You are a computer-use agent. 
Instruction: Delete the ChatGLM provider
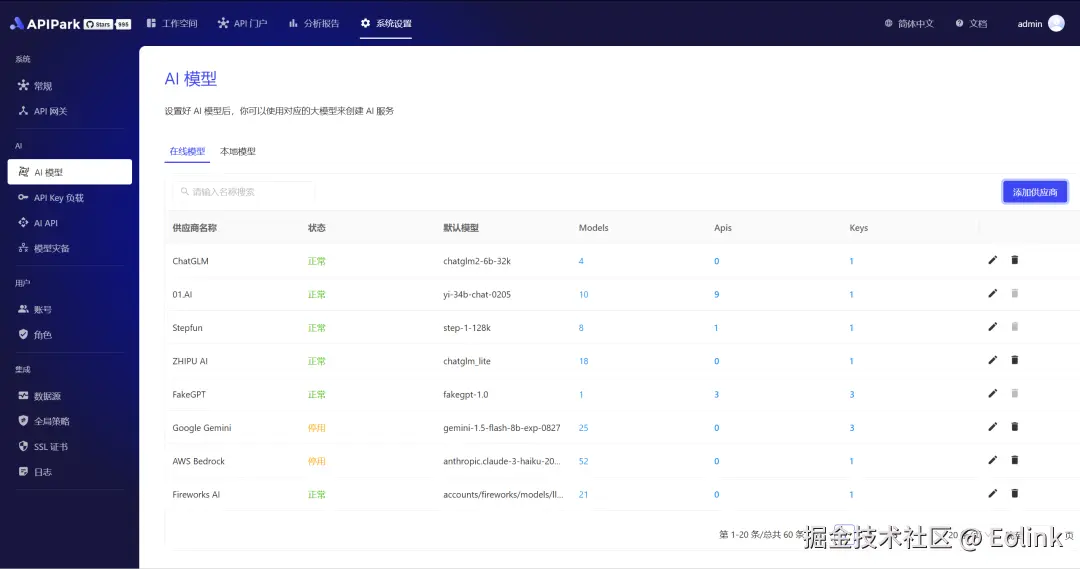click(1015, 260)
